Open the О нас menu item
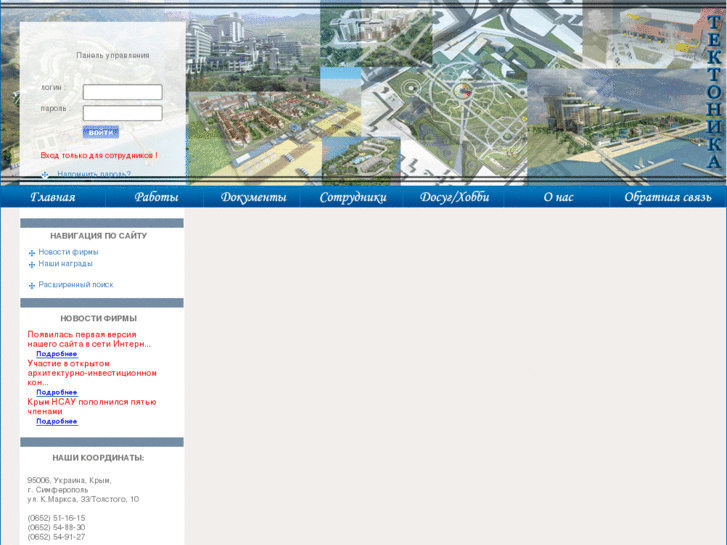 click(558, 197)
